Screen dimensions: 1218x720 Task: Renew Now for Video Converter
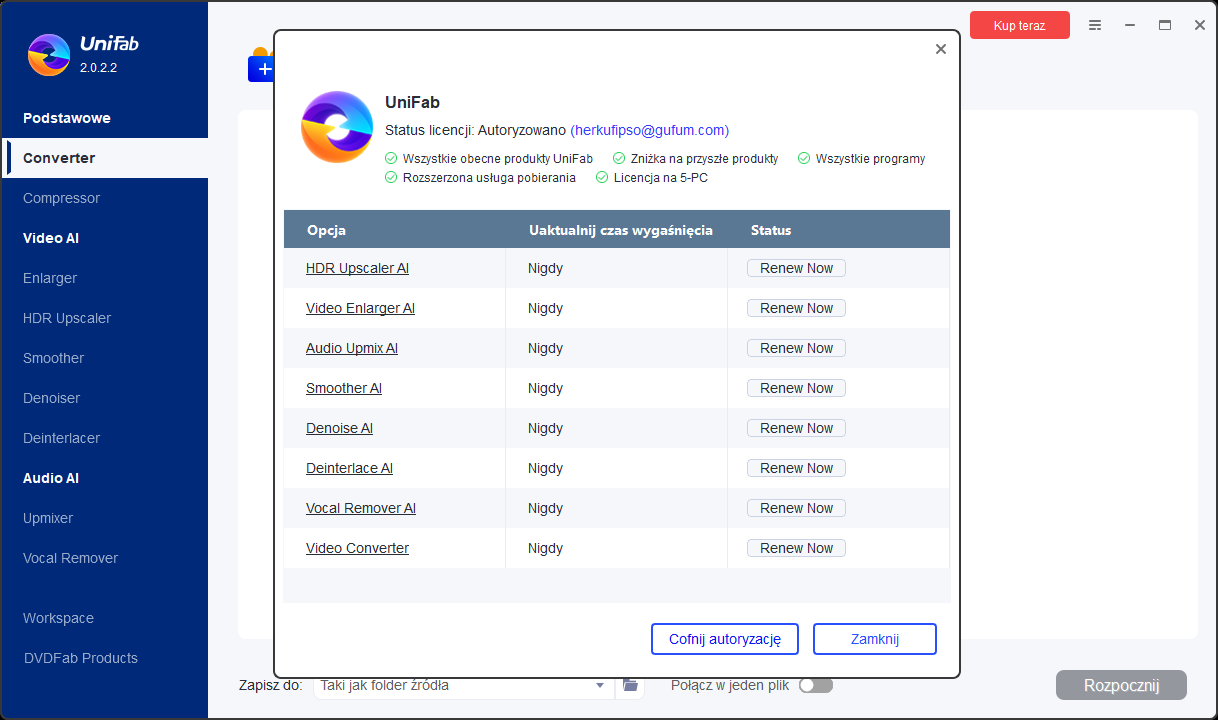tap(796, 548)
